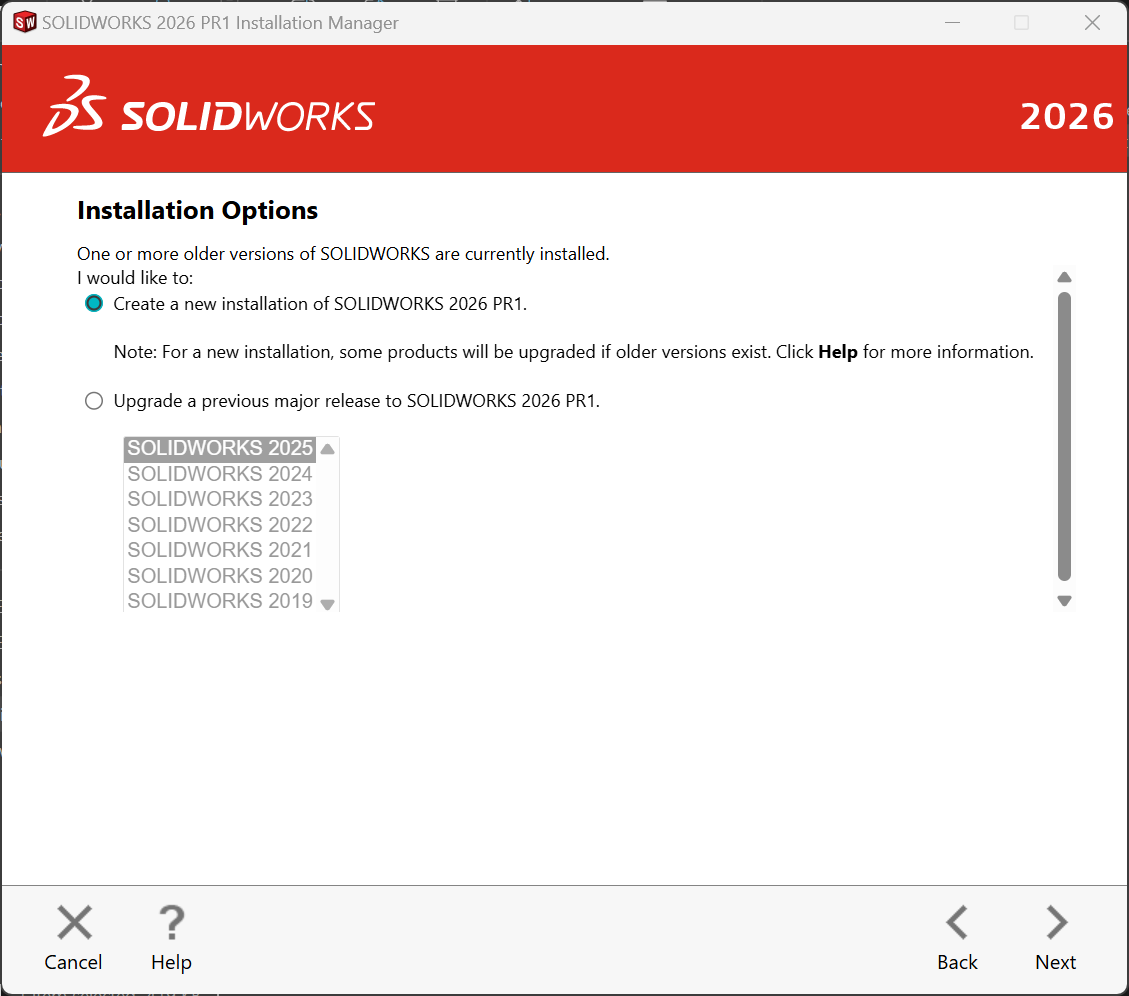The width and height of the screenshot is (1129, 996).
Task: Click the Back chevron icon
Action: pyautogui.click(x=956, y=922)
